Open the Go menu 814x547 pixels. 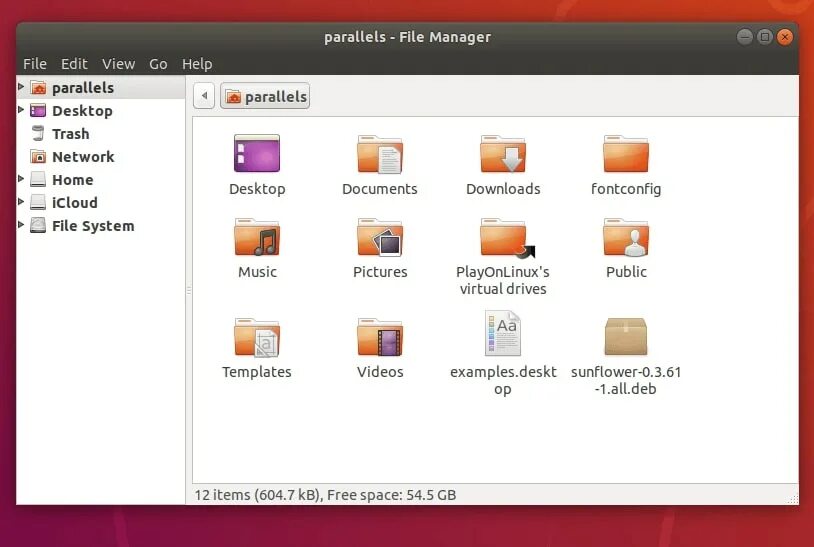pyautogui.click(x=158, y=64)
